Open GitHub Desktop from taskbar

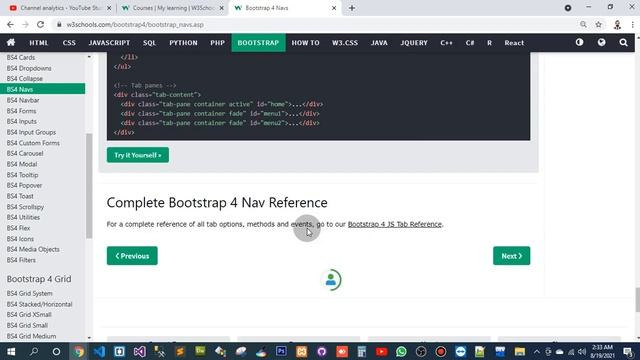pyautogui.click(x=322, y=351)
